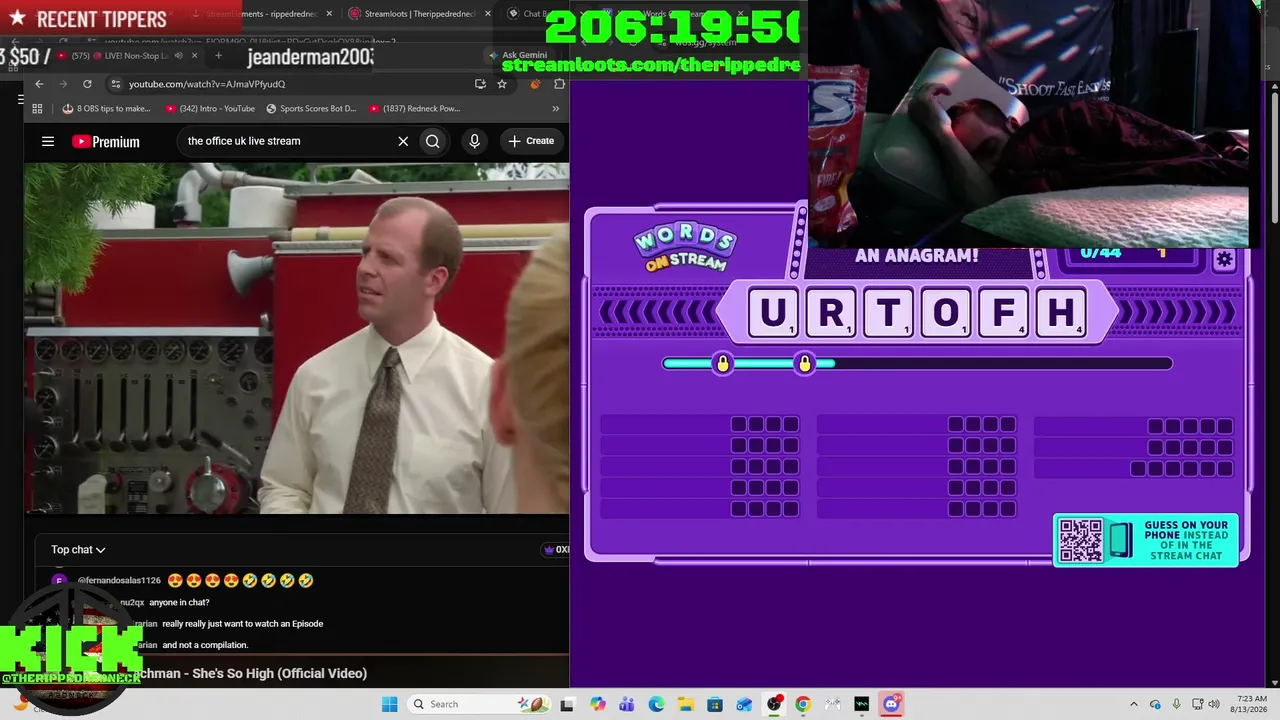Viewport: 1280px width, 720px height.
Task: Switch to Google Chrome on the taskbar
Action: coord(803,704)
